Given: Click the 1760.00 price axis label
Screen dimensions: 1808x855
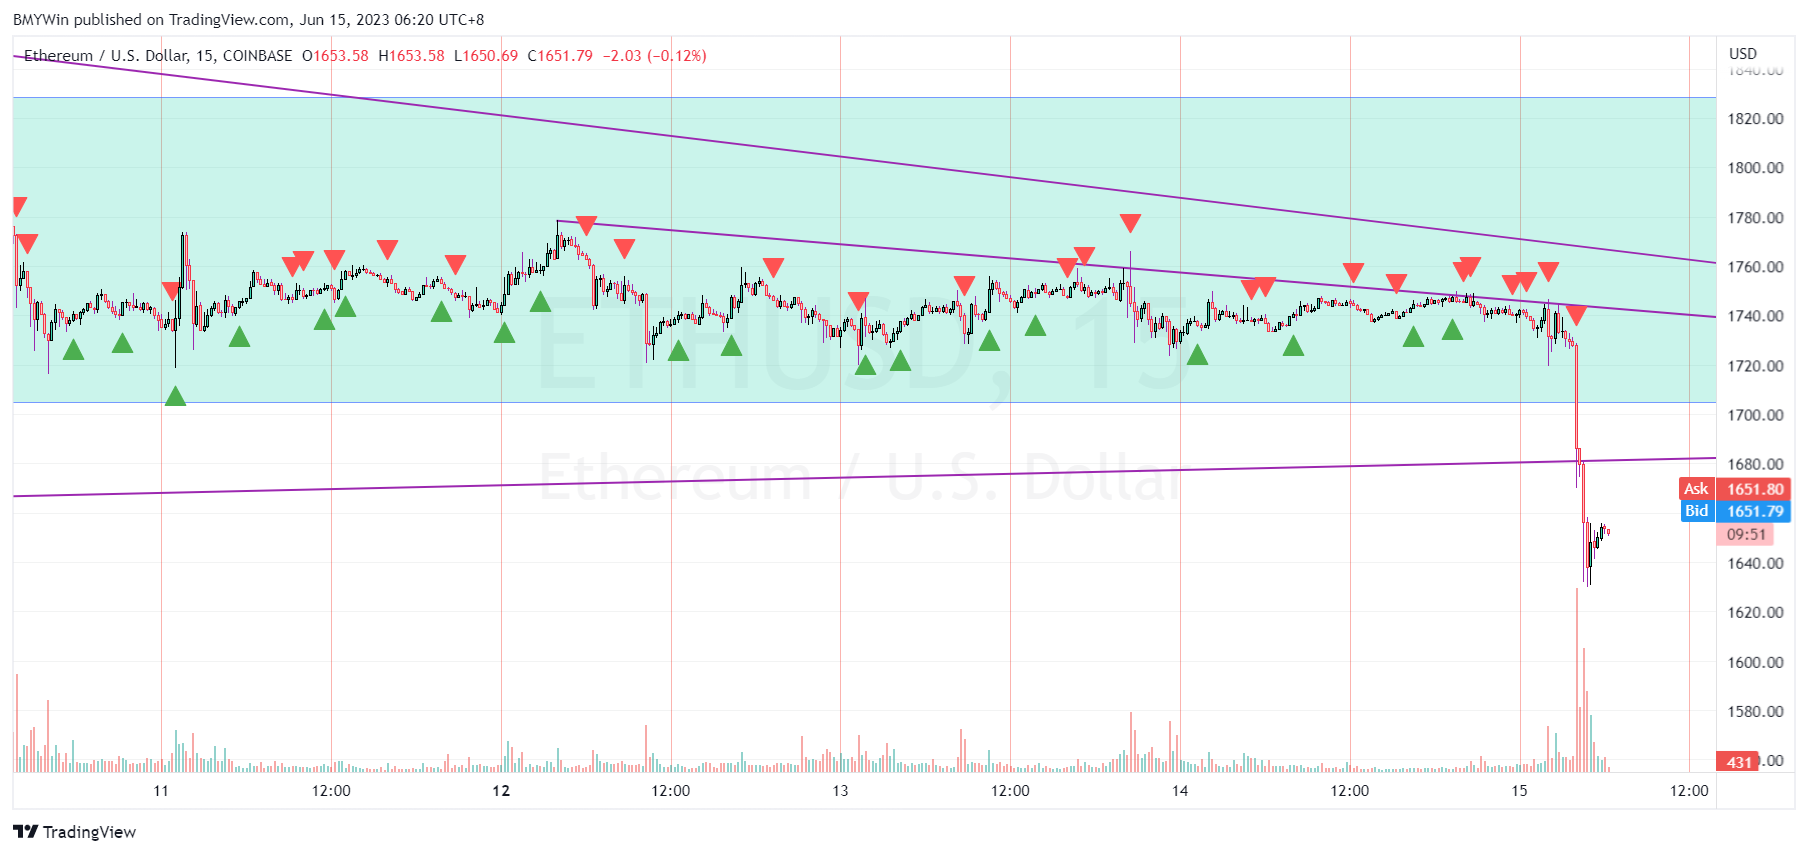Looking at the screenshot, I should tap(1755, 267).
